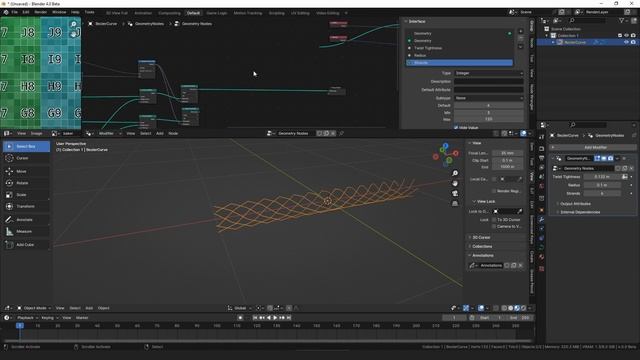Move interface socket down with arrow button

(x=520, y=47)
